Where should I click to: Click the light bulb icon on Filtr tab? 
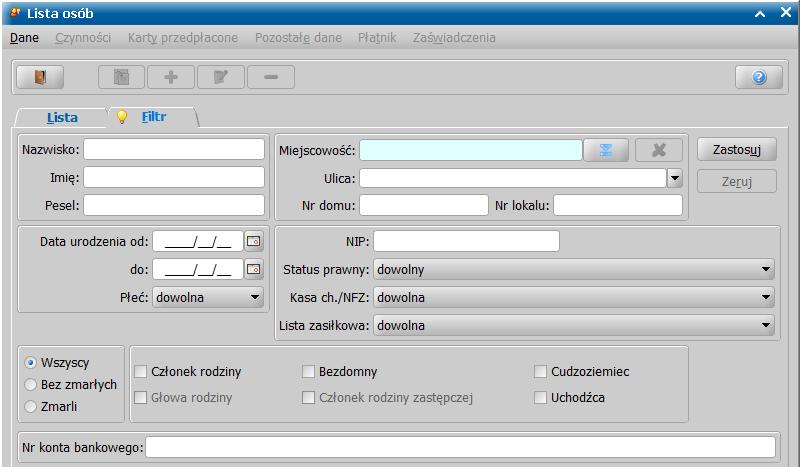(x=122, y=117)
